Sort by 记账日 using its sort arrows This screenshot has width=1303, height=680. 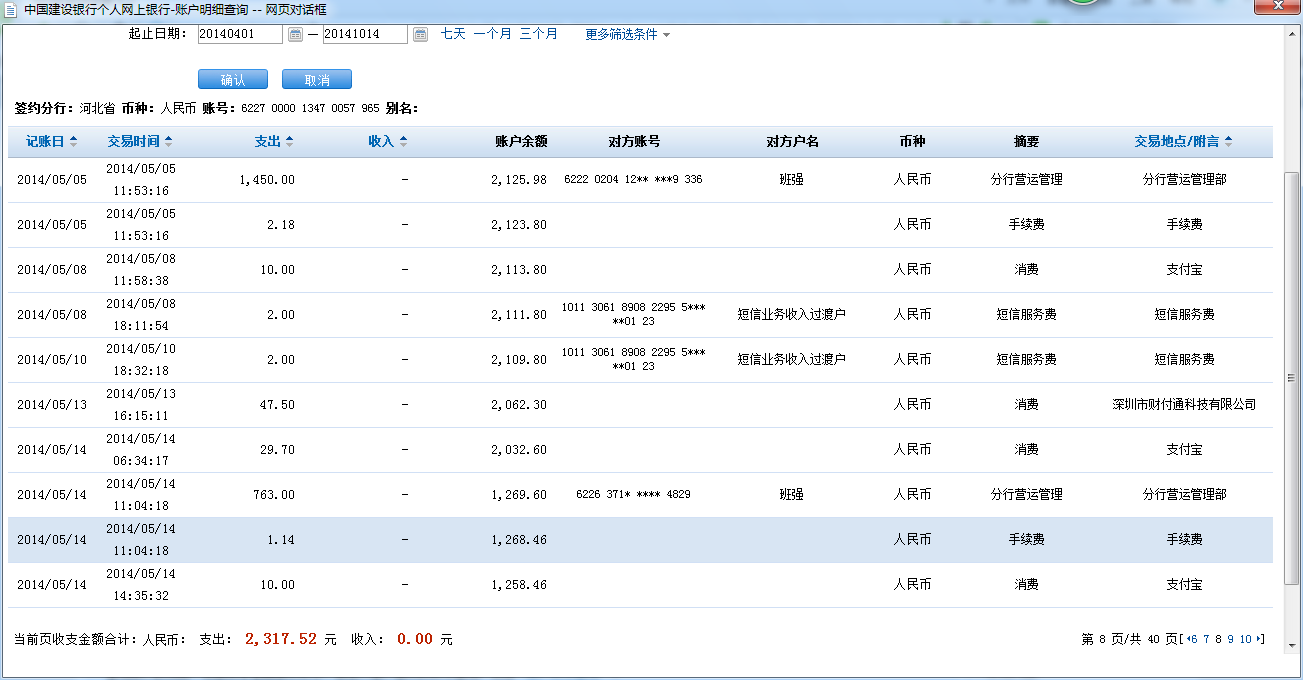[73, 142]
